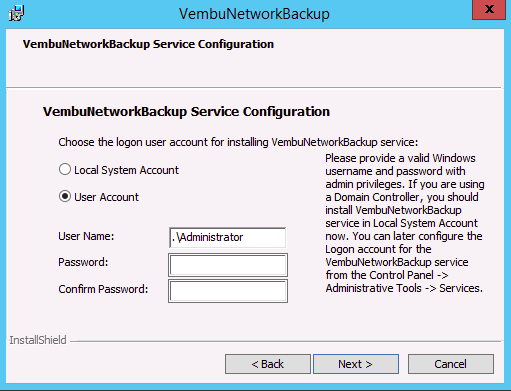This screenshot has height=391, width=511.
Task: Click the top banner Service Configuration heading
Action: click(148, 44)
